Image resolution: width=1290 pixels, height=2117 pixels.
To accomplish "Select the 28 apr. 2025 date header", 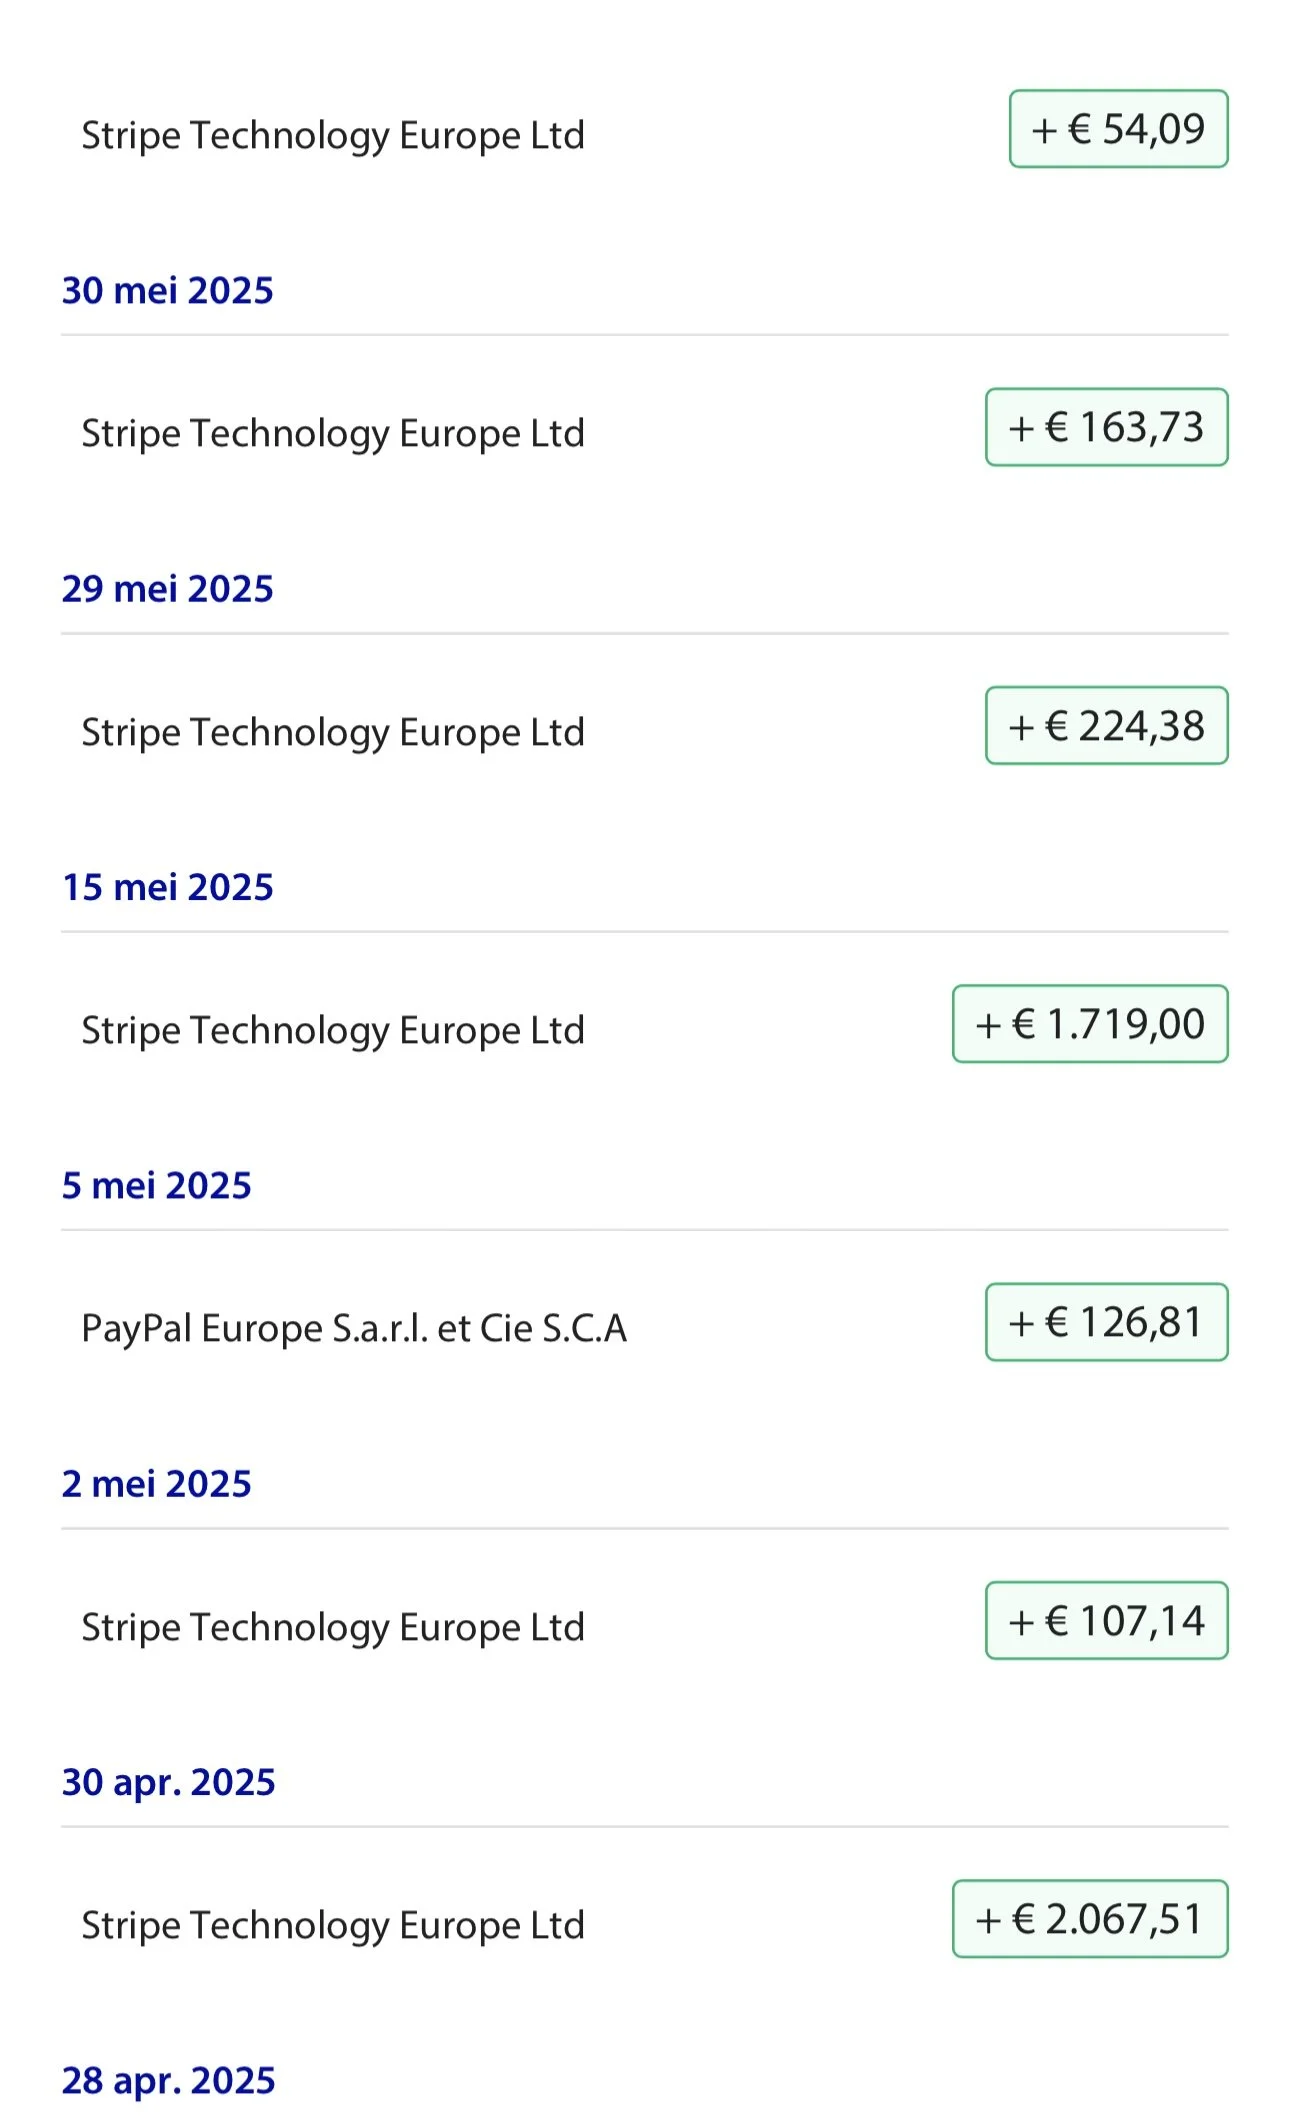I will click(168, 2080).
